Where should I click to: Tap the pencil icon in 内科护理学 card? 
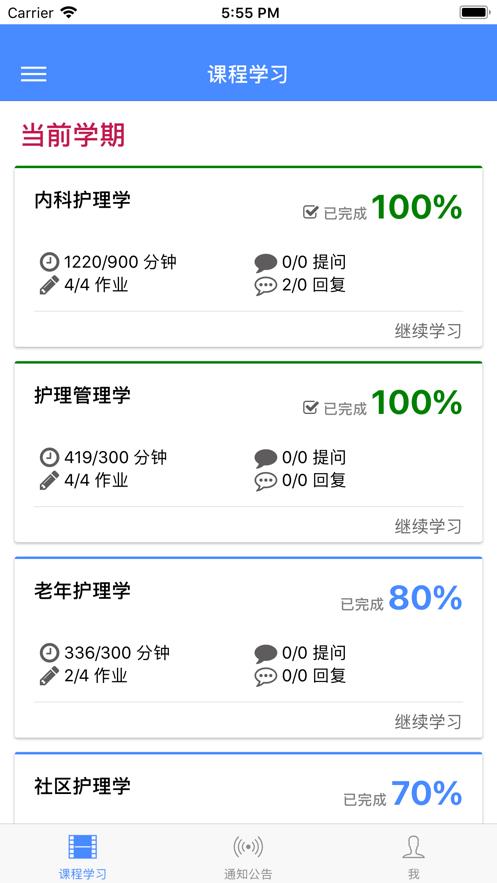pyautogui.click(x=49, y=285)
